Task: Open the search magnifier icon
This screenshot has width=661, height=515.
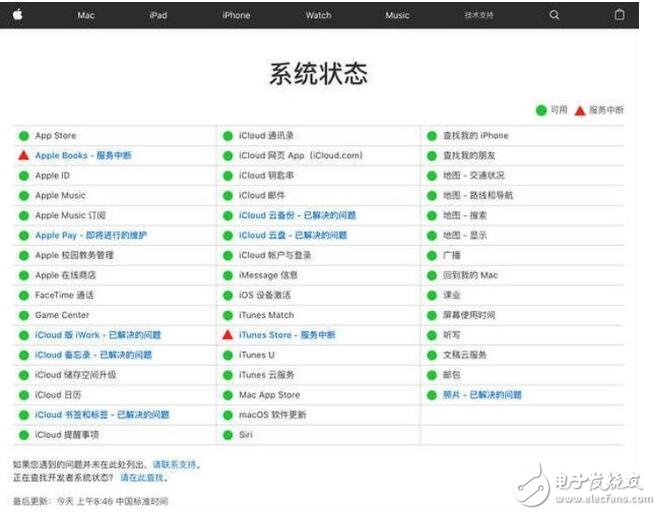Action: point(554,15)
